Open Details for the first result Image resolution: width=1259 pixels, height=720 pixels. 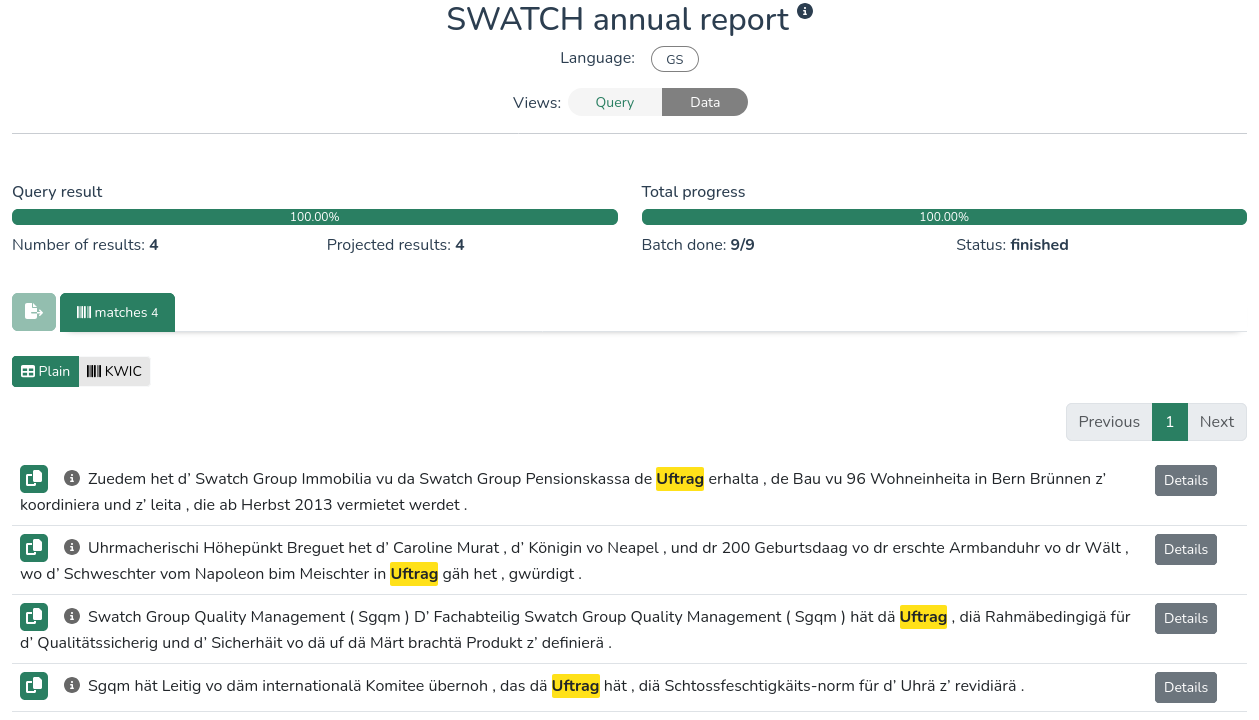click(1185, 480)
